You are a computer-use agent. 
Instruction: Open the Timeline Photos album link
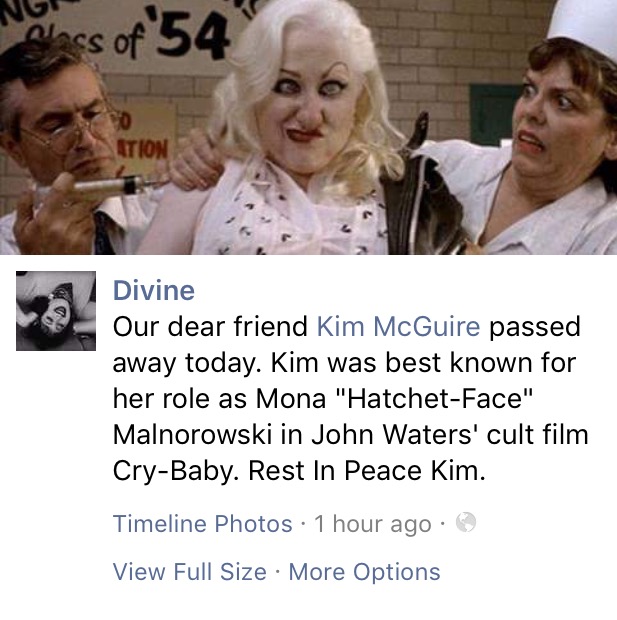click(203, 524)
